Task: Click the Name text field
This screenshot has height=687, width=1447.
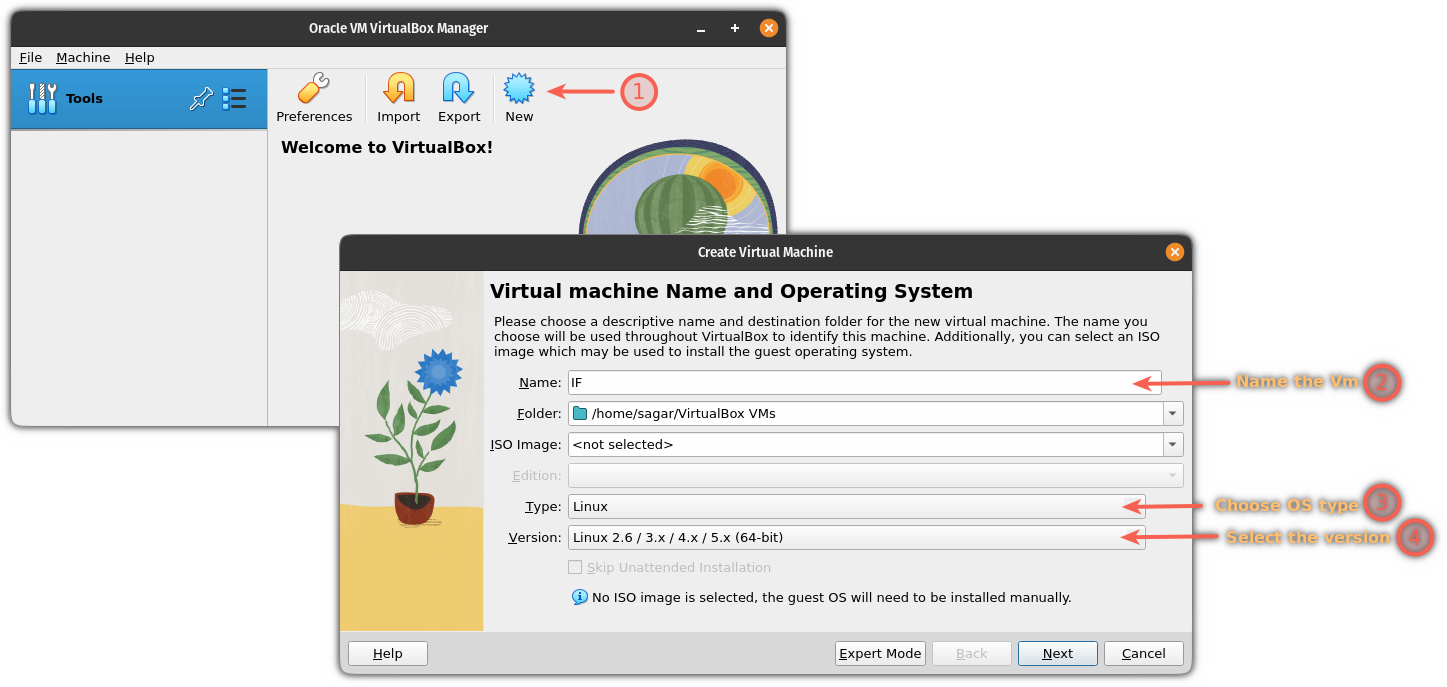Action: 850,382
